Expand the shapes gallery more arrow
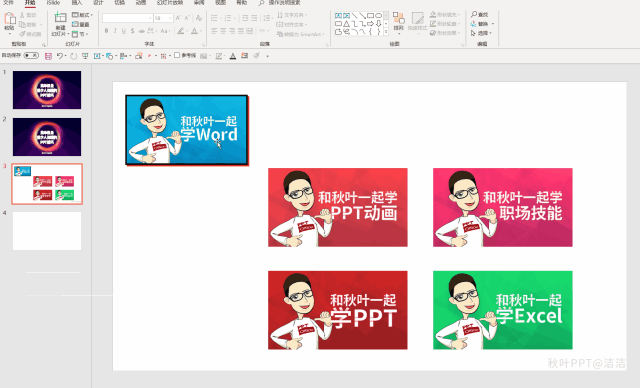This screenshot has height=388, width=640. (386, 32)
